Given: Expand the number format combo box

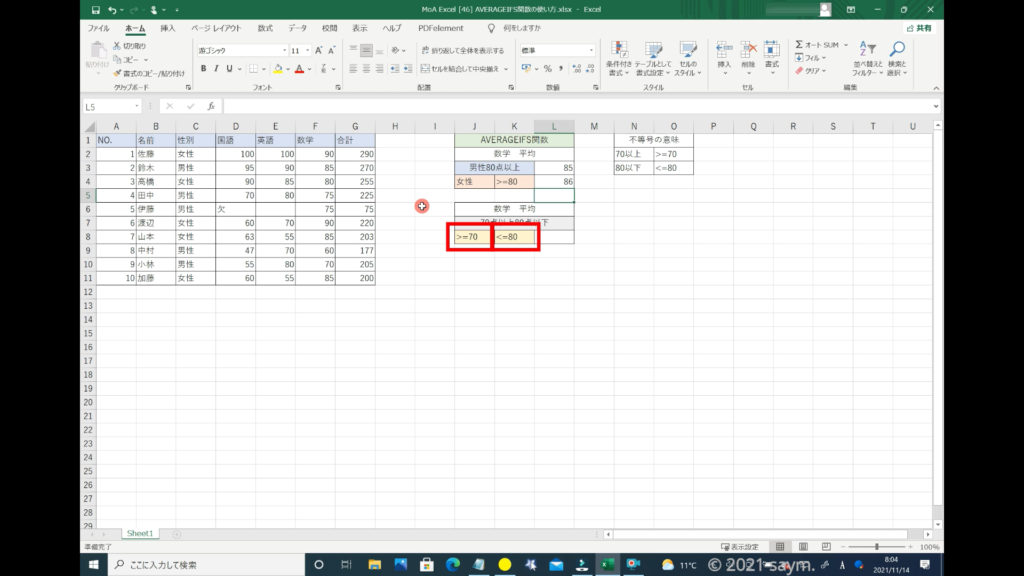Looking at the screenshot, I should 593,50.
